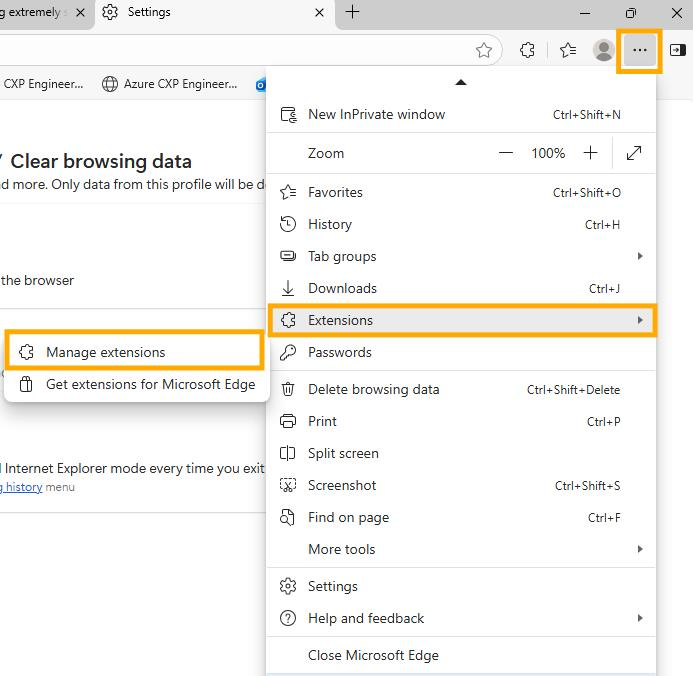Toggle the sidebar icon at toolbar right

[x=677, y=50]
